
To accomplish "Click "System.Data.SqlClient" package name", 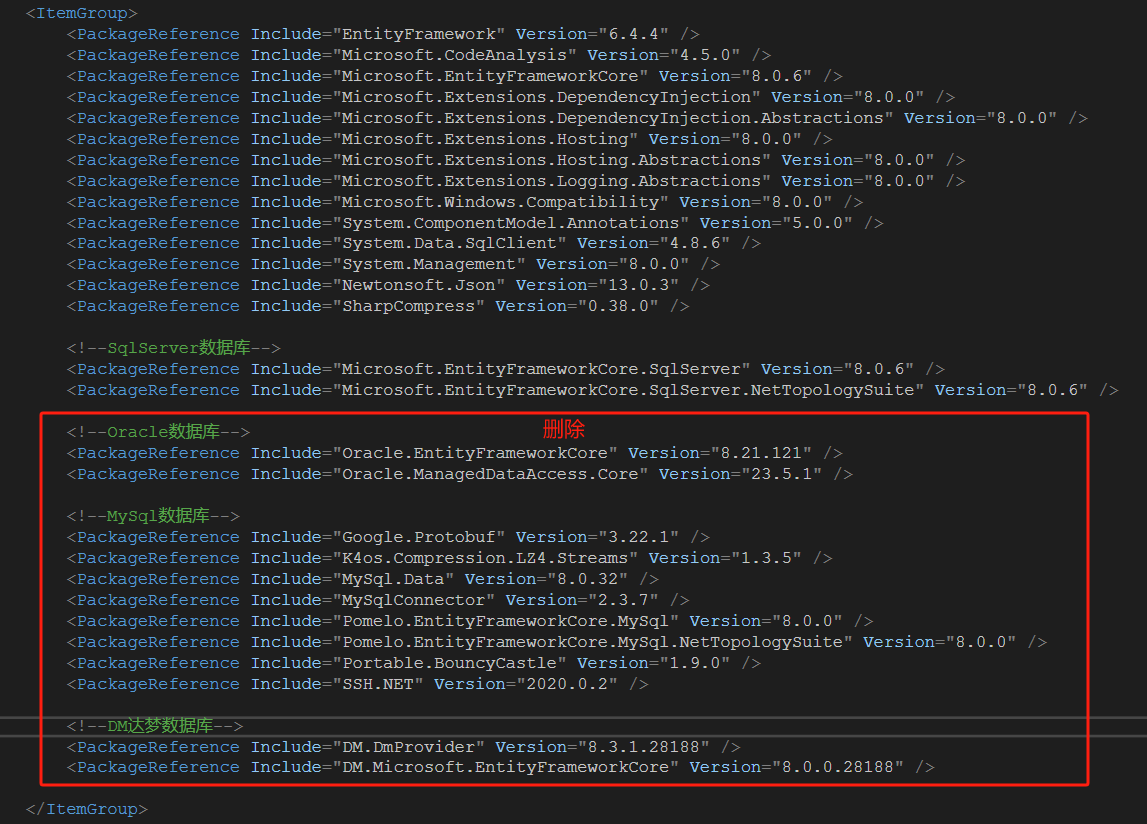I will pos(449,243).
